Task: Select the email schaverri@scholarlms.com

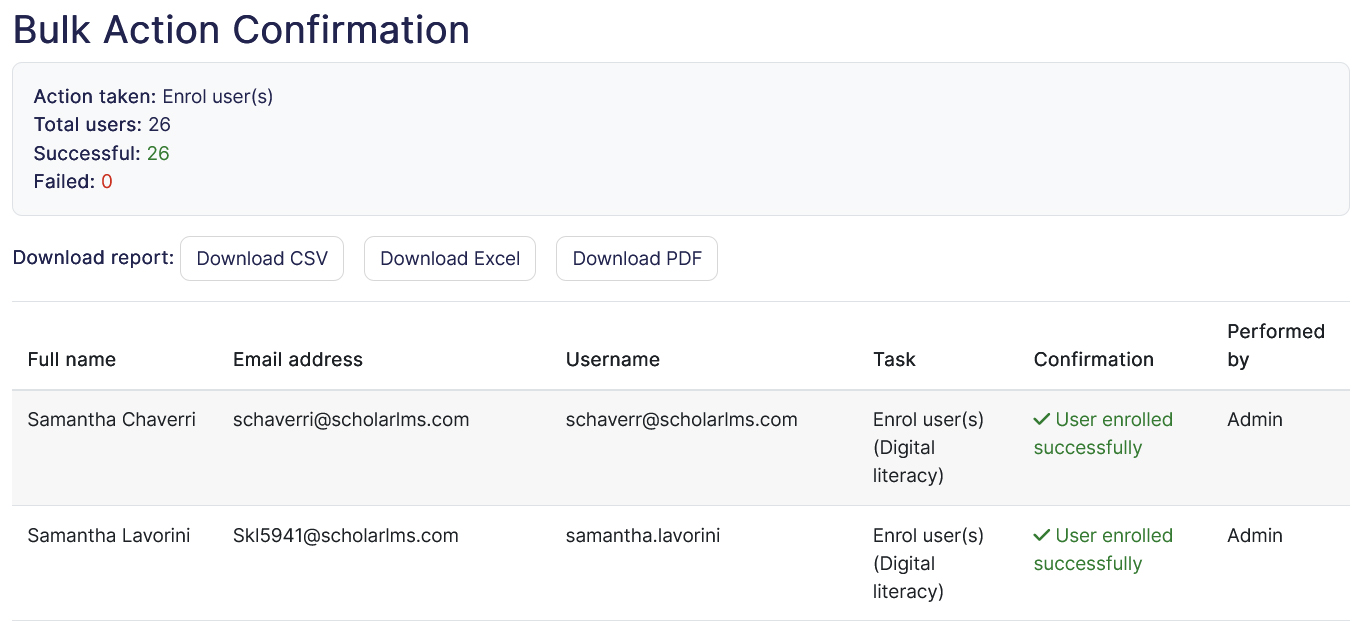Action: click(x=351, y=419)
